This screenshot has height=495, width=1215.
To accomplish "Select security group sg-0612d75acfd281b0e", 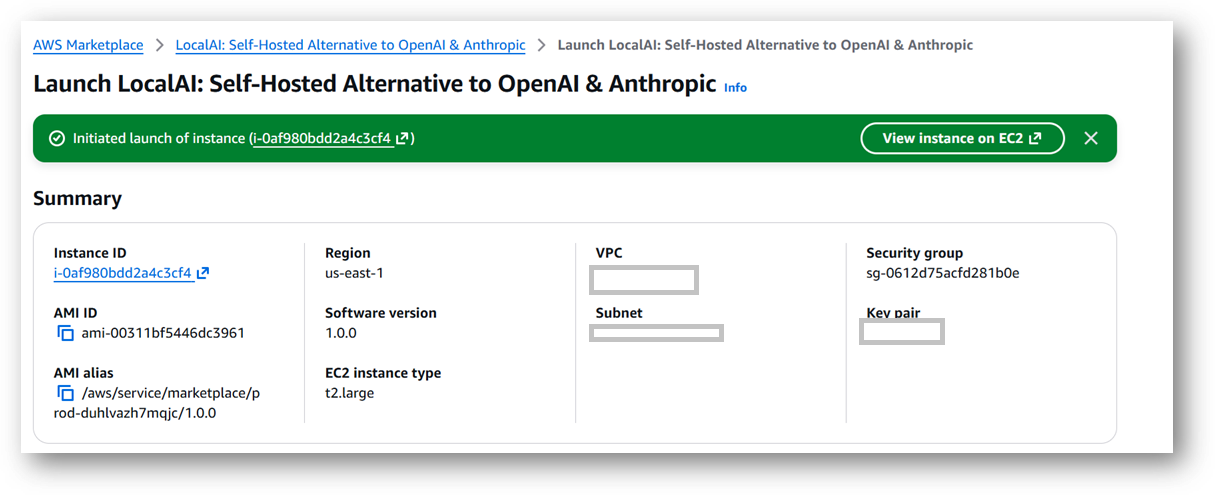I will pyautogui.click(x=943, y=273).
